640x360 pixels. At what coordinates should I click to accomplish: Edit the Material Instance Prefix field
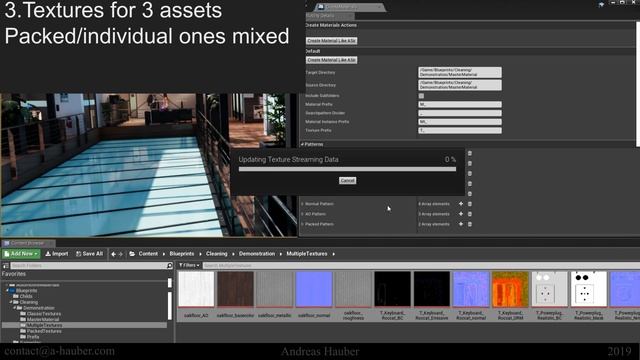pyautogui.click(x=460, y=122)
